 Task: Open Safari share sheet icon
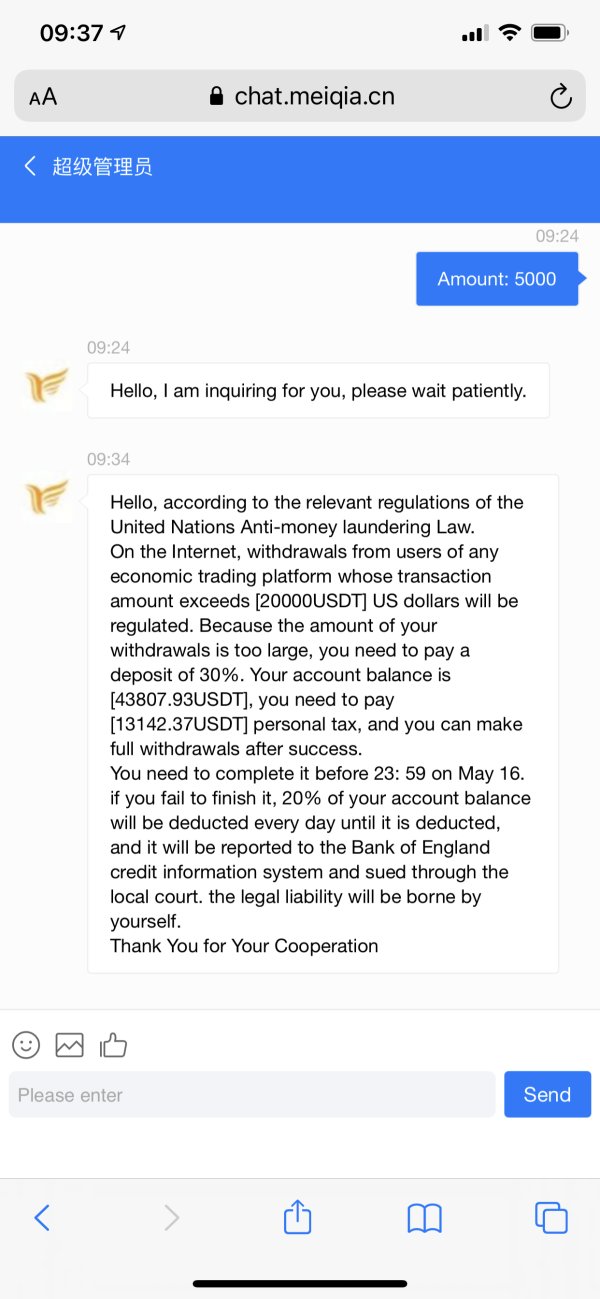click(298, 1216)
